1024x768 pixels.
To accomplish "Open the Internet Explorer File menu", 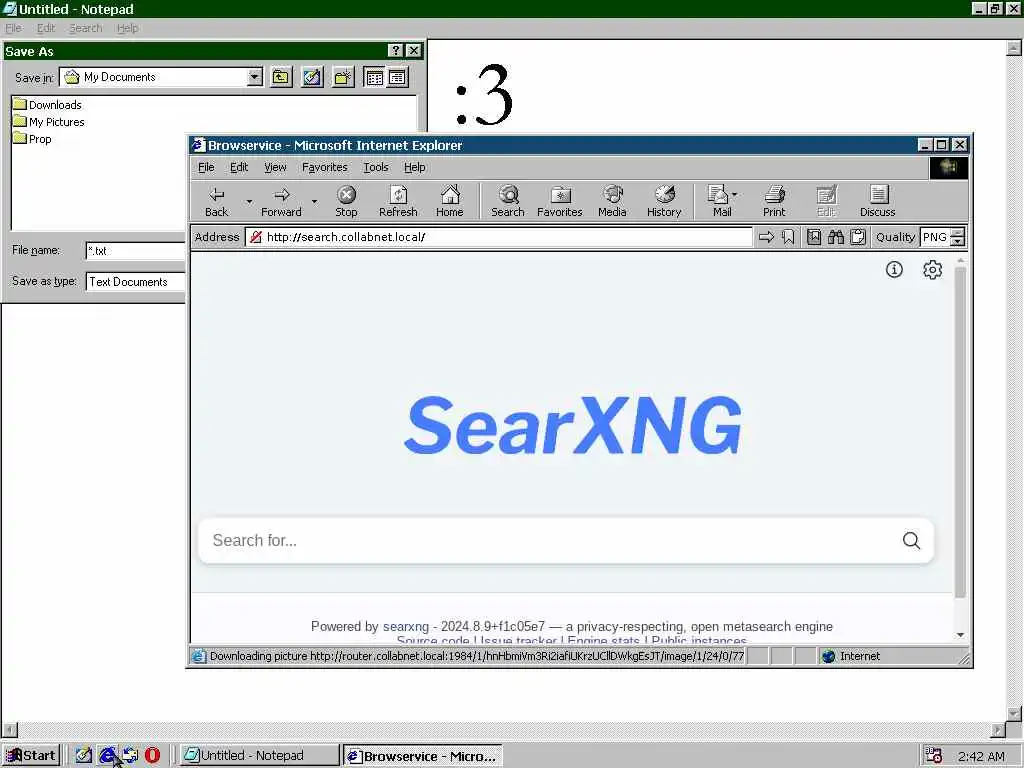I will 206,167.
